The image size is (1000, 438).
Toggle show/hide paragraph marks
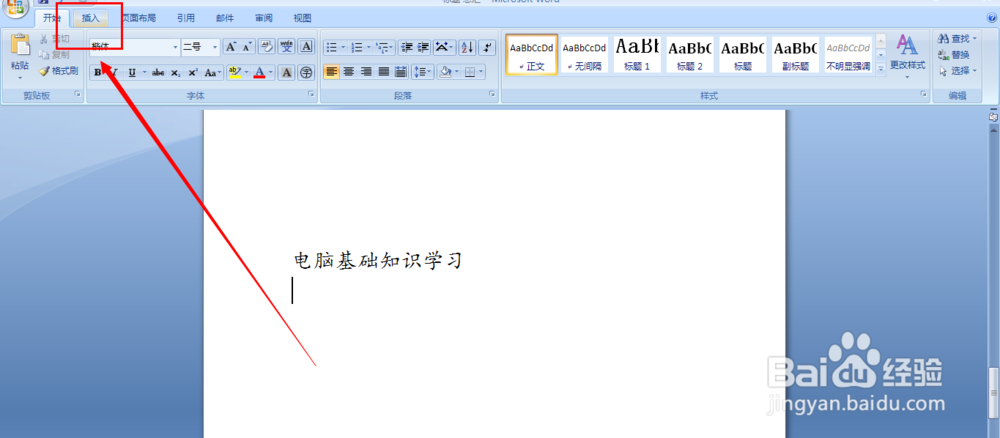click(487, 47)
